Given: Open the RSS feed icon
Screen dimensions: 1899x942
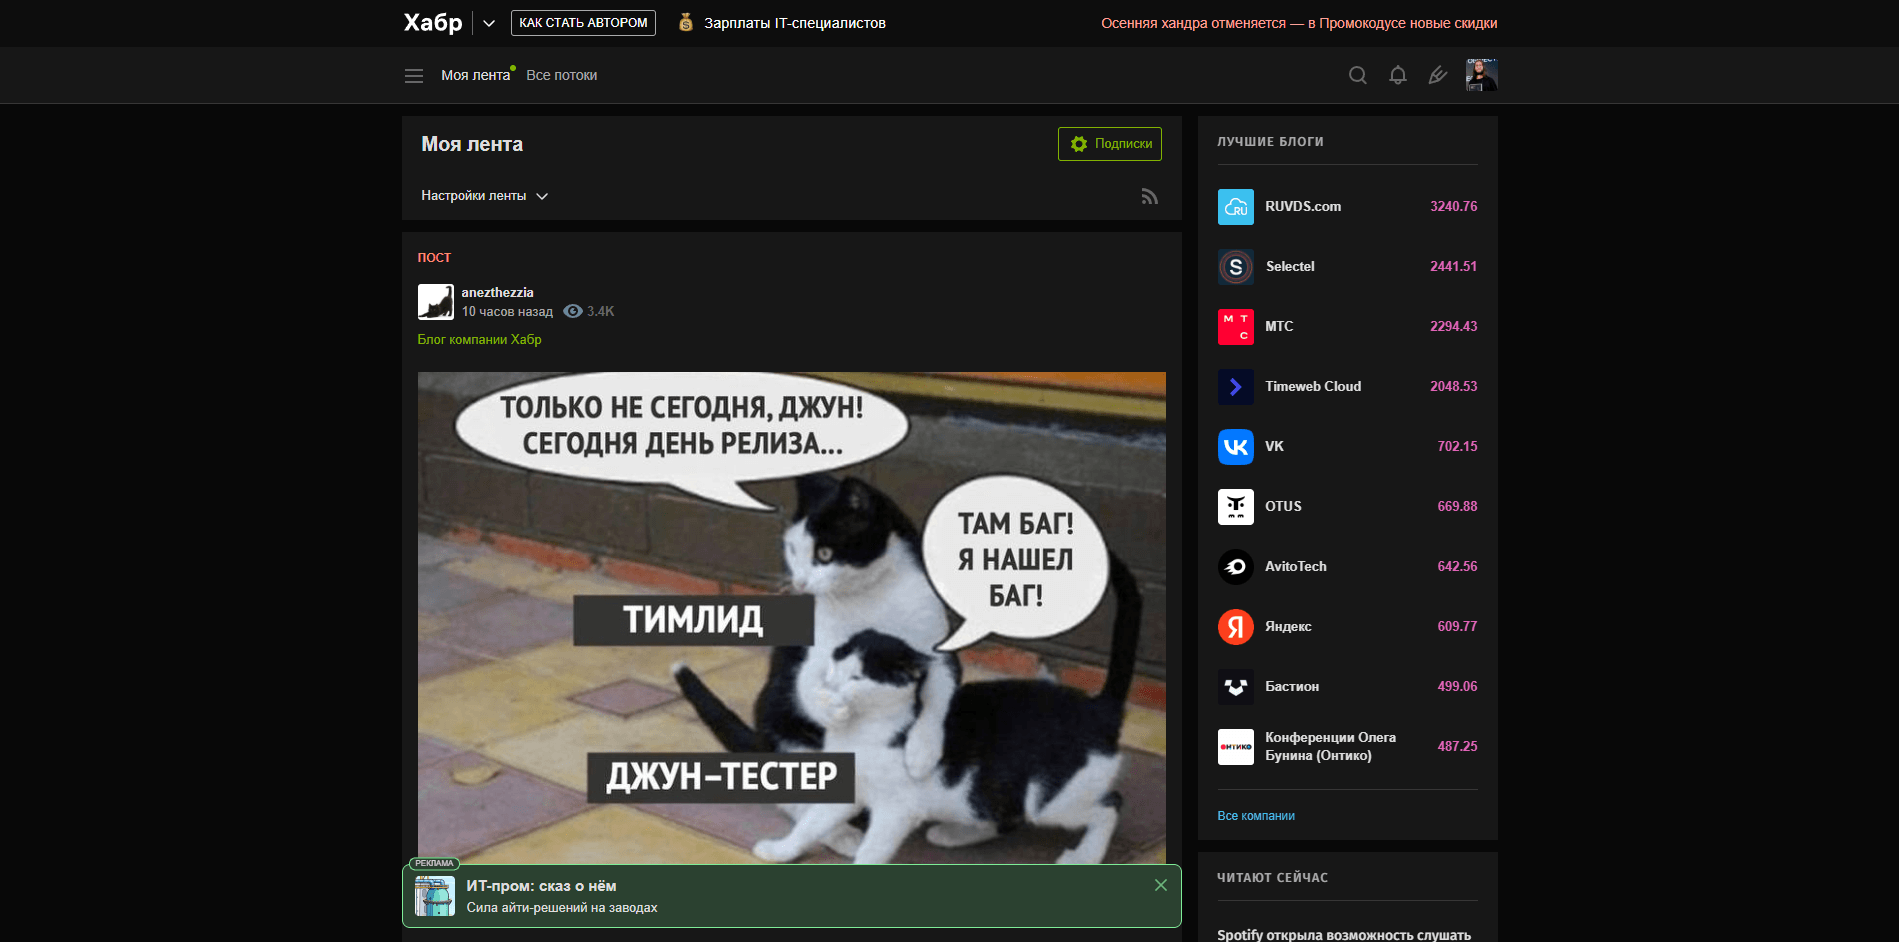Looking at the screenshot, I should click(1150, 196).
